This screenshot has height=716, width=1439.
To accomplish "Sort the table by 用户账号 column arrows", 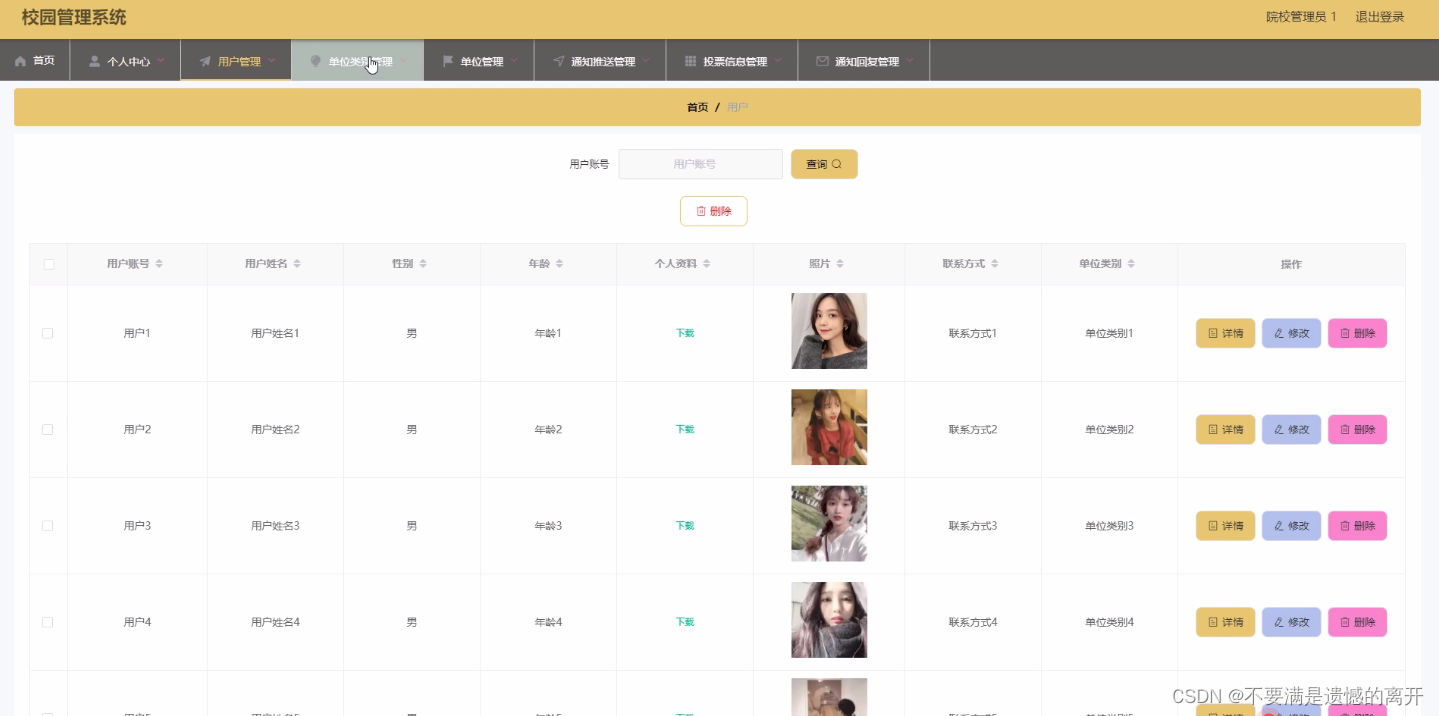I will coord(159,264).
